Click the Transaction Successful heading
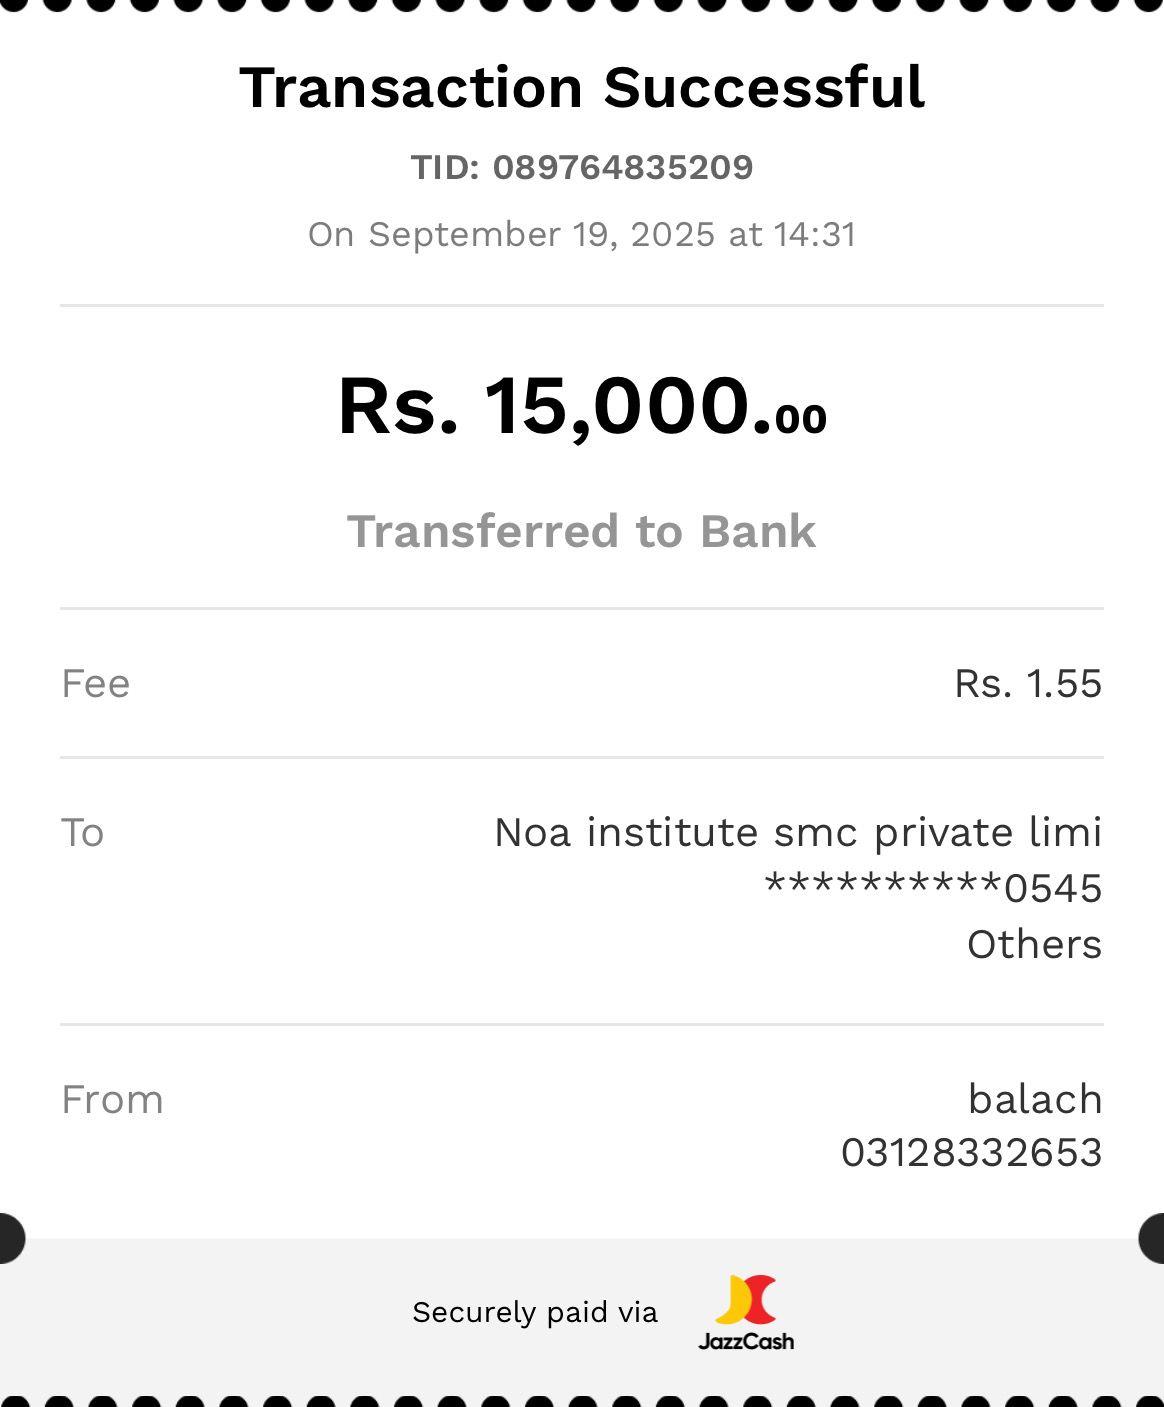The image size is (1164, 1407). 582,87
